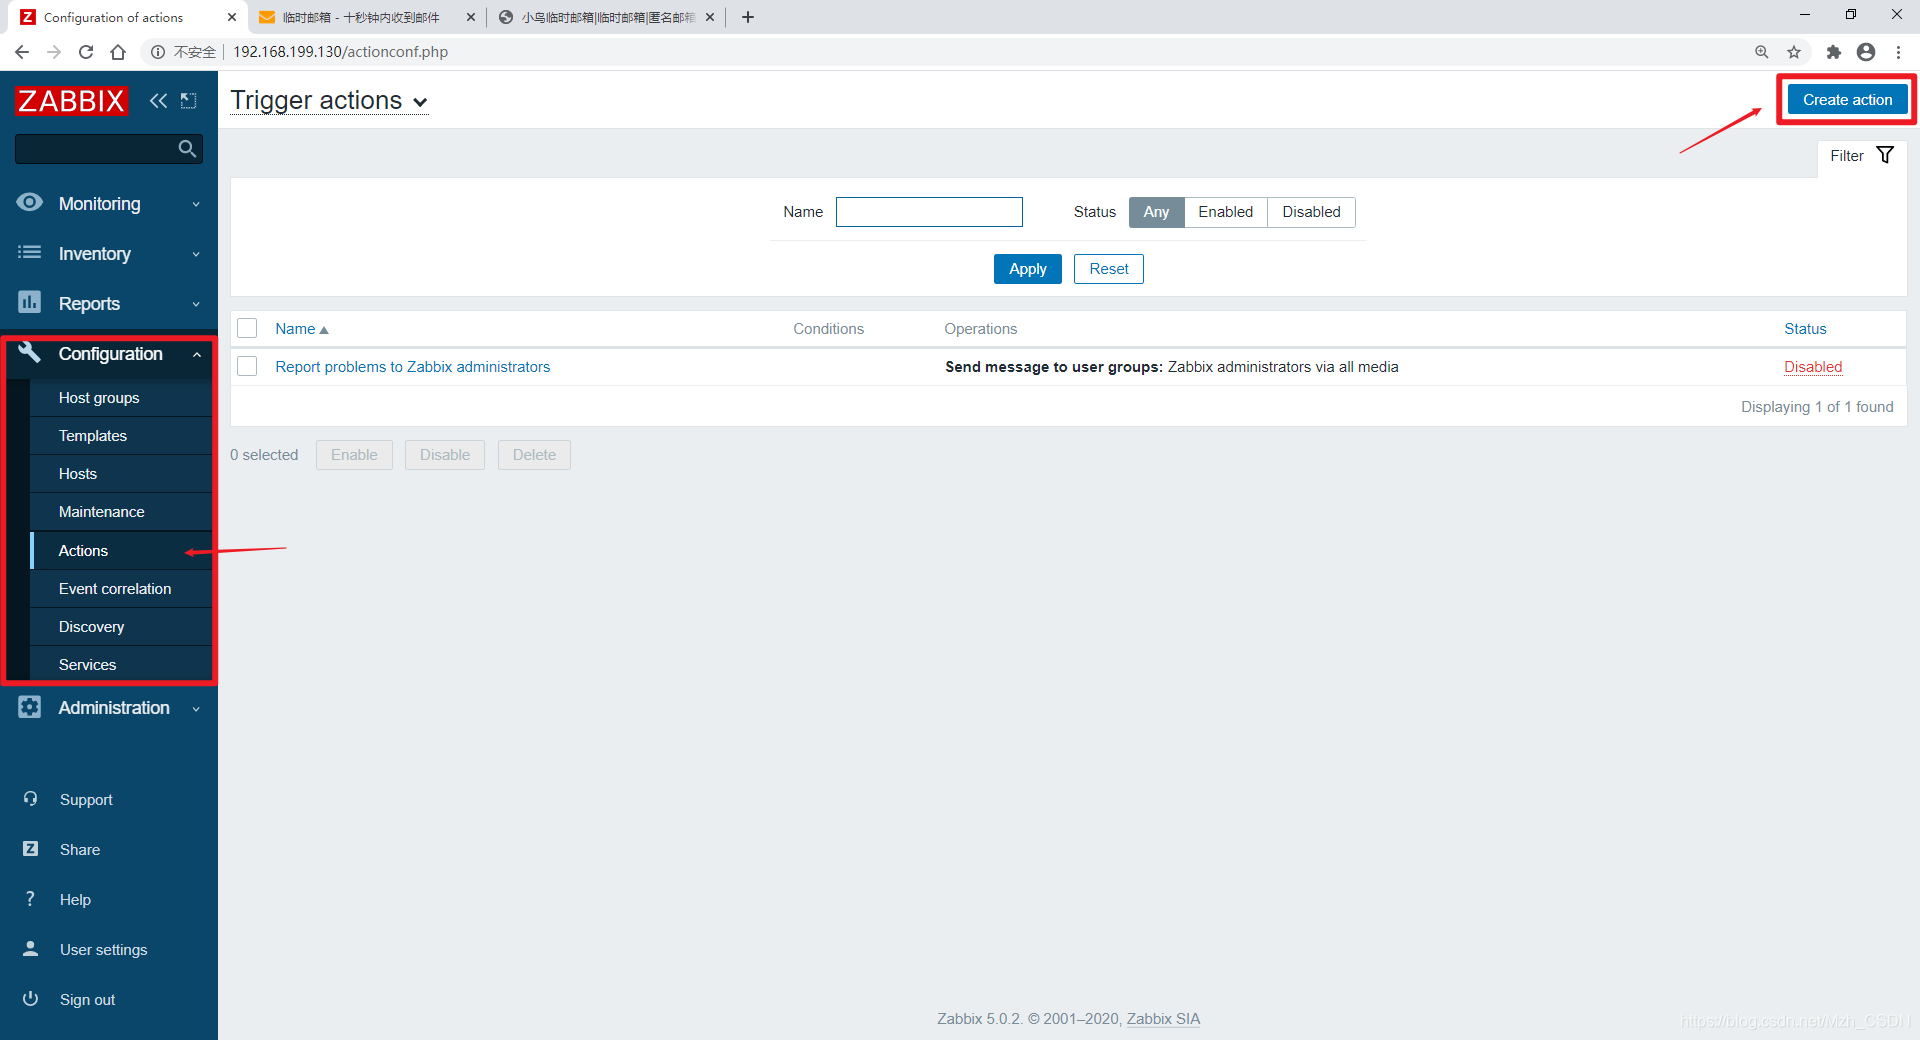Bookmark this page with star icon
The width and height of the screenshot is (1920, 1040).
(1794, 52)
